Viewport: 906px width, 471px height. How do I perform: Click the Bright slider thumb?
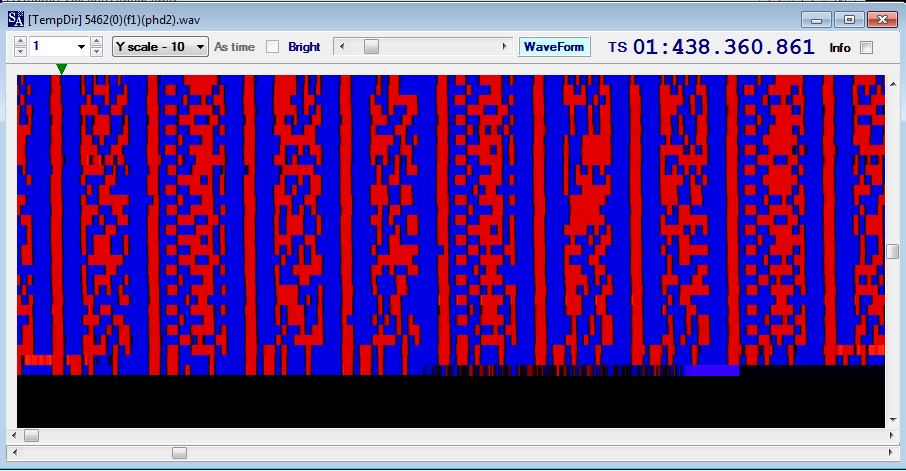(x=371, y=47)
